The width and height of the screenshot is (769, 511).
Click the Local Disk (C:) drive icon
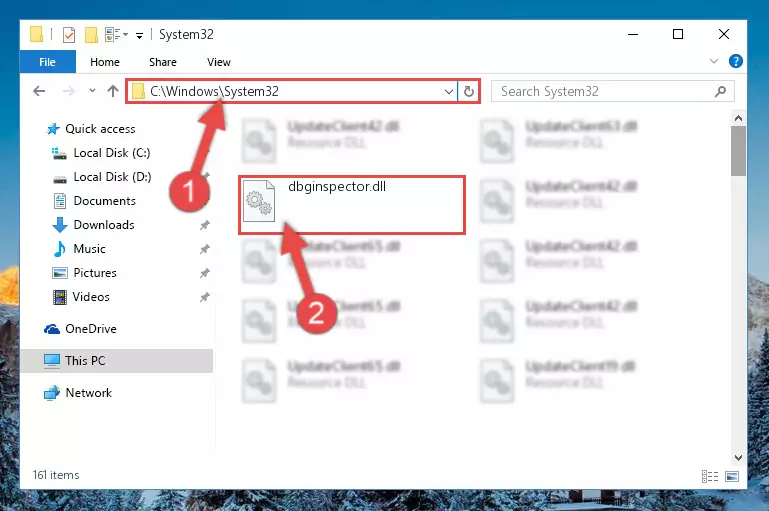(59, 153)
